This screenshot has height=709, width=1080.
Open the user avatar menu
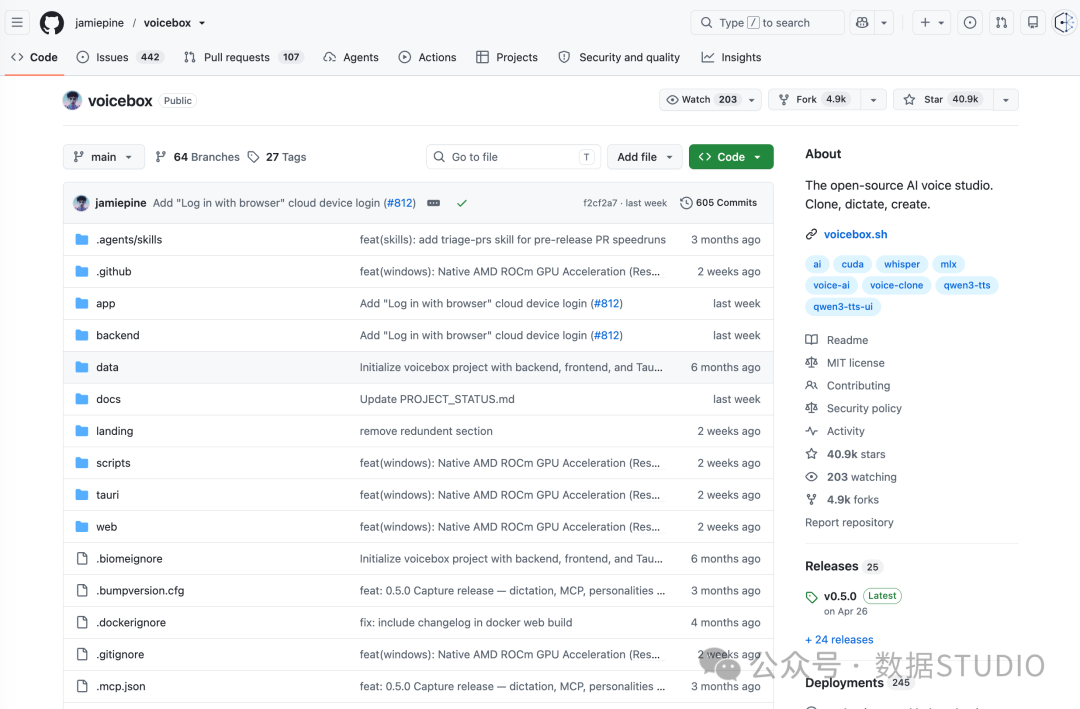point(1065,23)
